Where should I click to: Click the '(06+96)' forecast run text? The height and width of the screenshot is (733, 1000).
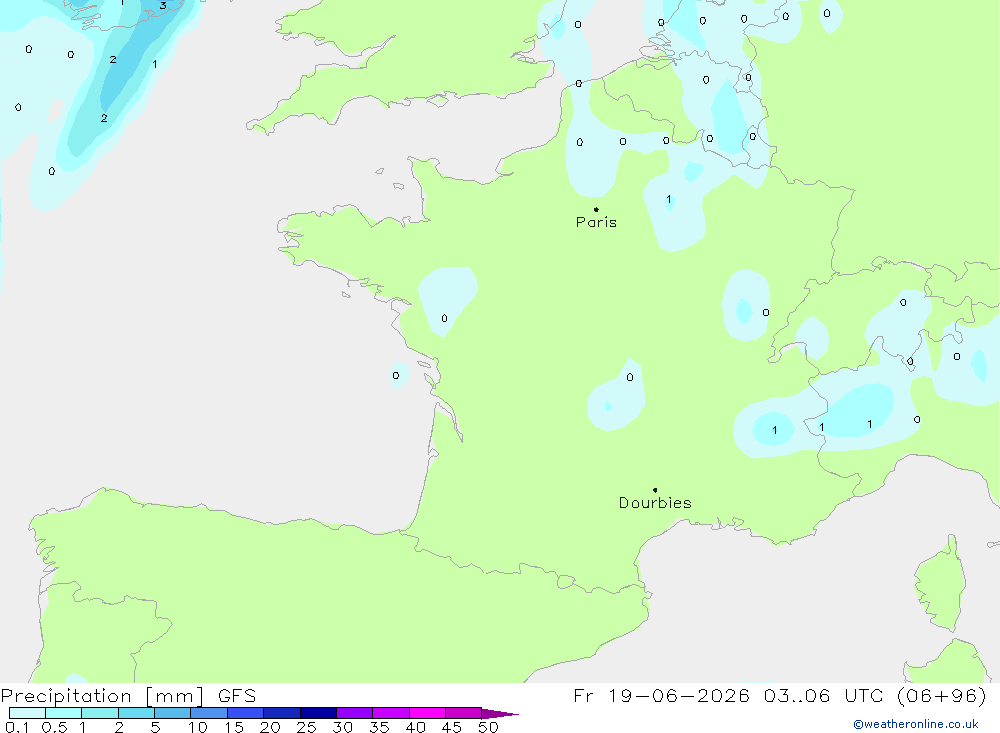[x=941, y=696]
